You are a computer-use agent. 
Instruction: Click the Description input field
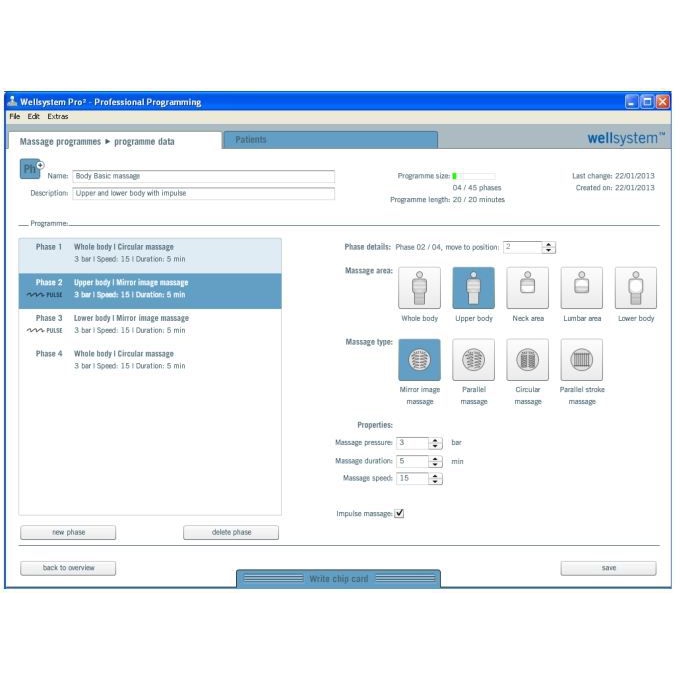click(x=203, y=193)
